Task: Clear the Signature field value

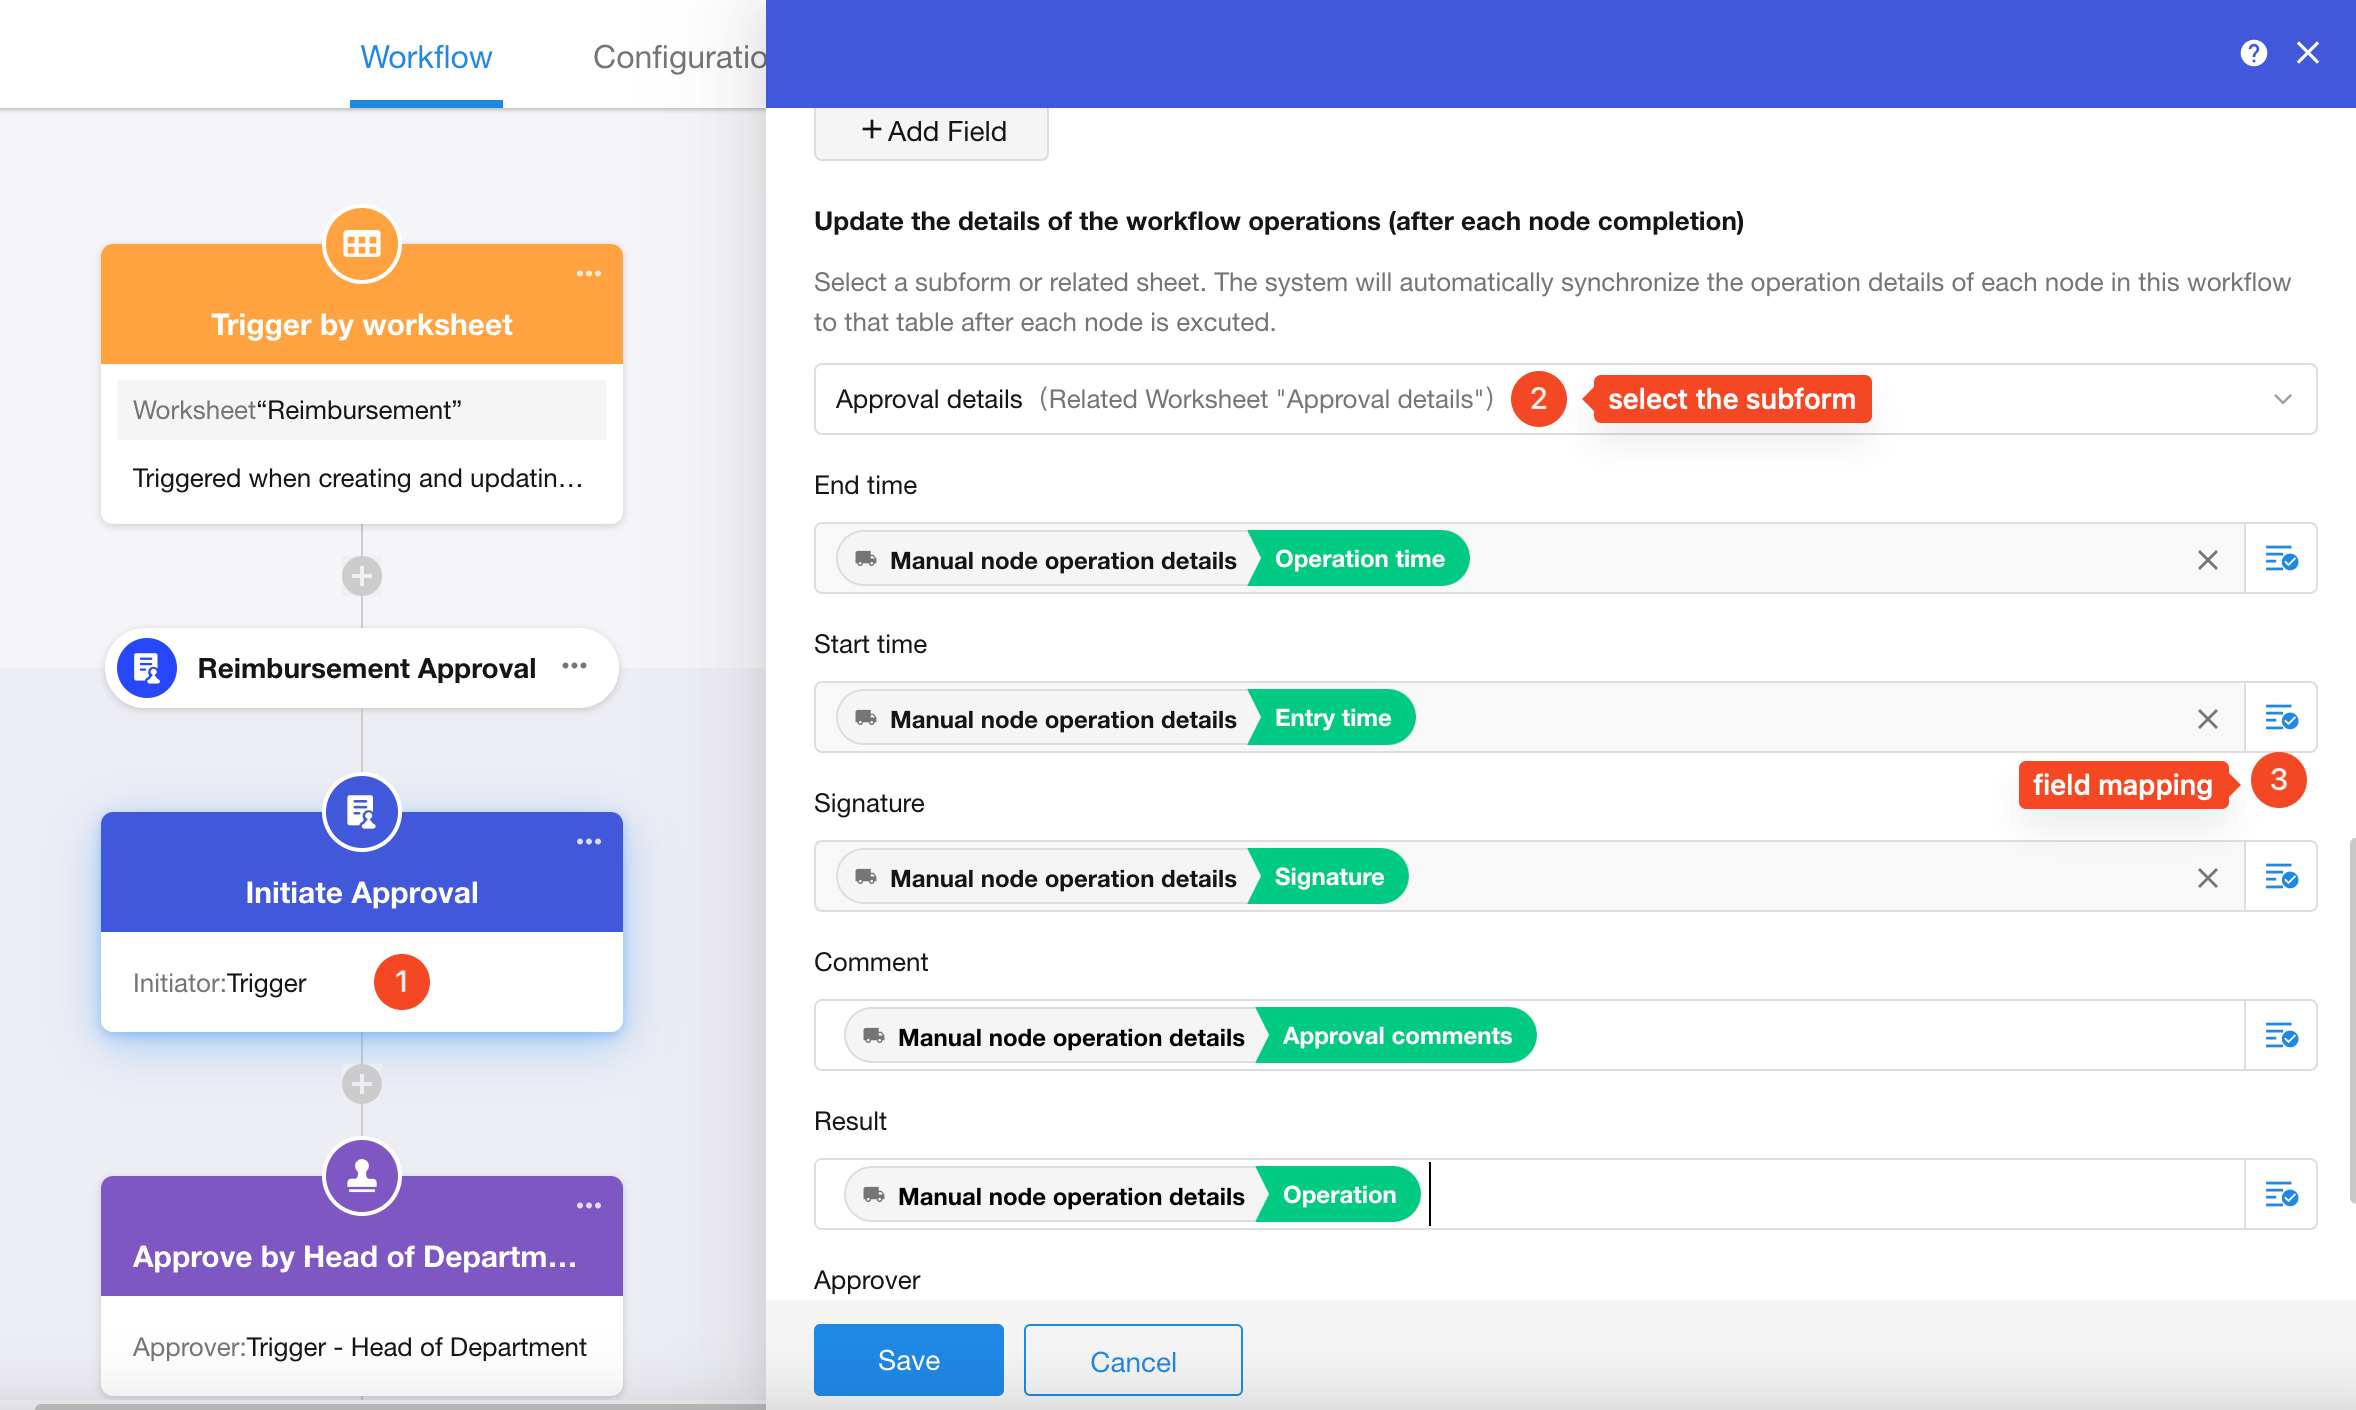Action: (x=2208, y=878)
